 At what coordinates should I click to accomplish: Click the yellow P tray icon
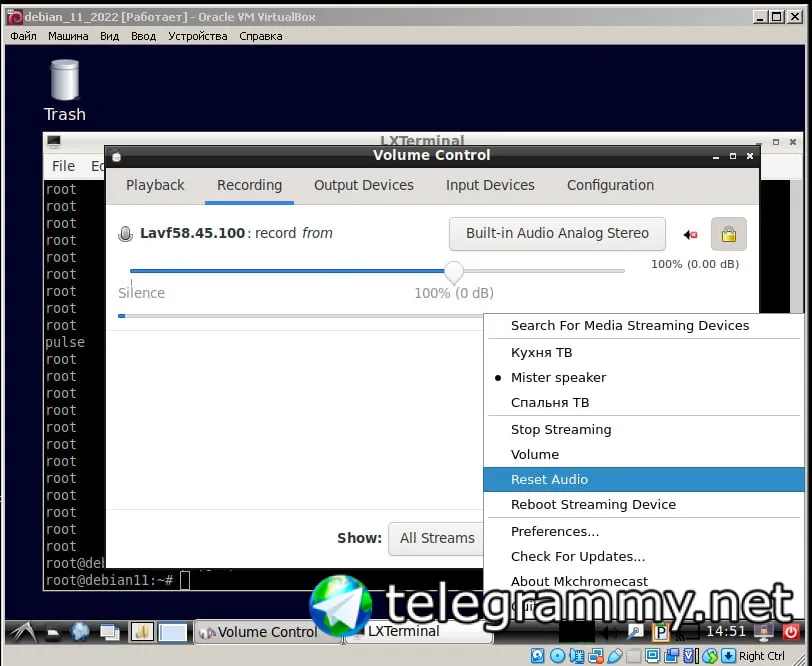[x=661, y=632]
